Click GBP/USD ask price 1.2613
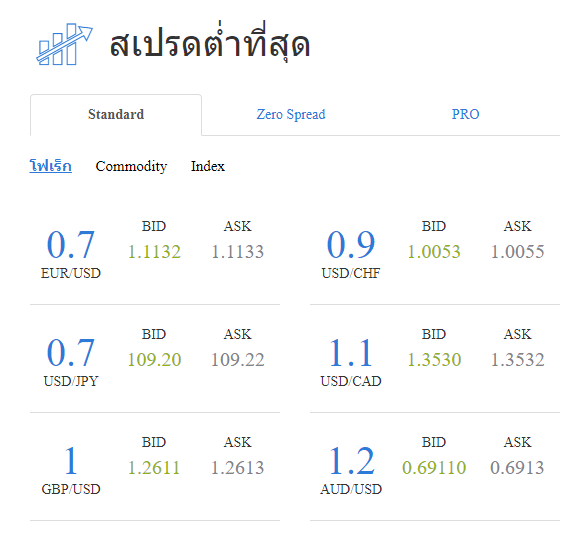Image resolution: width=588 pixels, height=536 pixels. coord(237,468)
